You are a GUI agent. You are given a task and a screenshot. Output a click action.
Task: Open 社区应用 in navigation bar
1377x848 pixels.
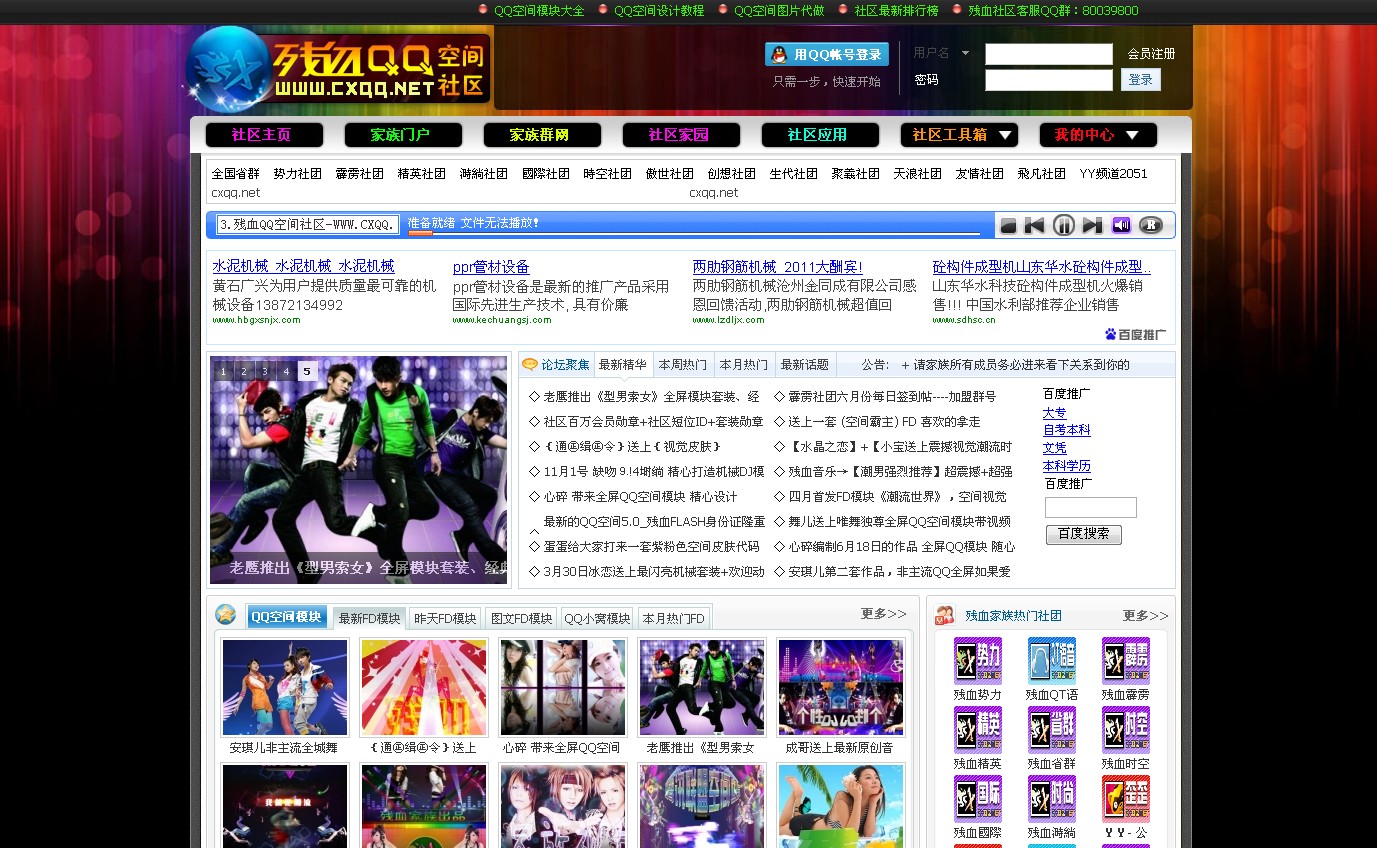(820, 135)
